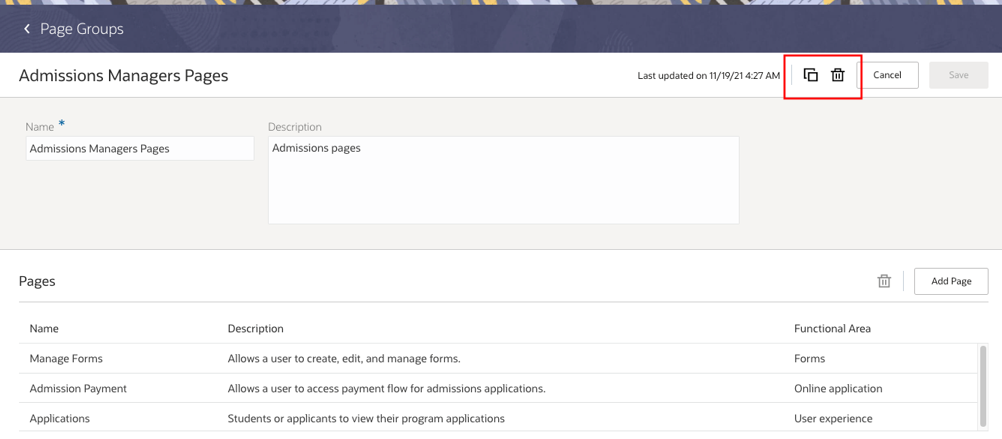Click the Description text area
1002x439 pixels.
pos(503,180)
